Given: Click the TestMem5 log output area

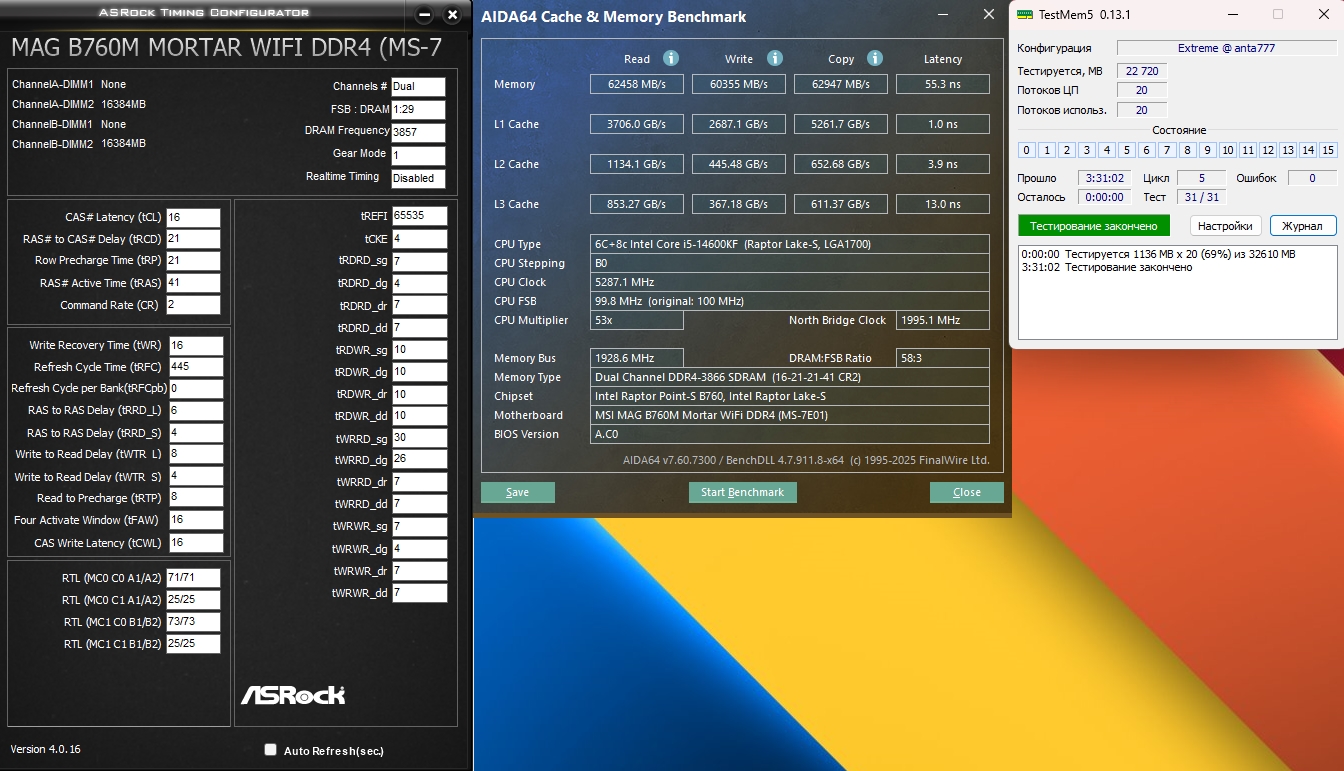Looking at the screenshot, I should (x=1177, y=292).
